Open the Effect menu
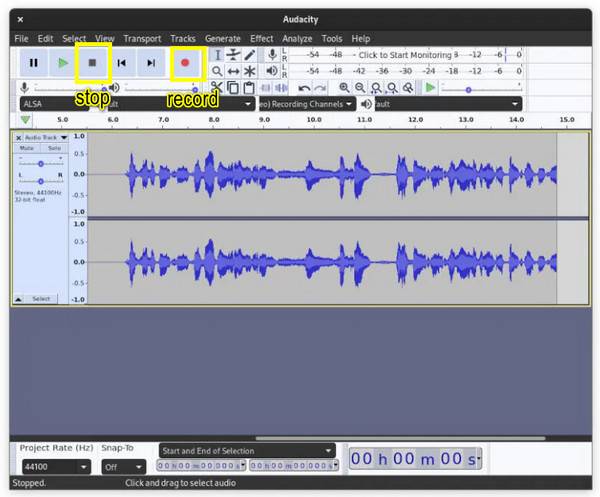 pyautogui.click(x=262, y=39)
